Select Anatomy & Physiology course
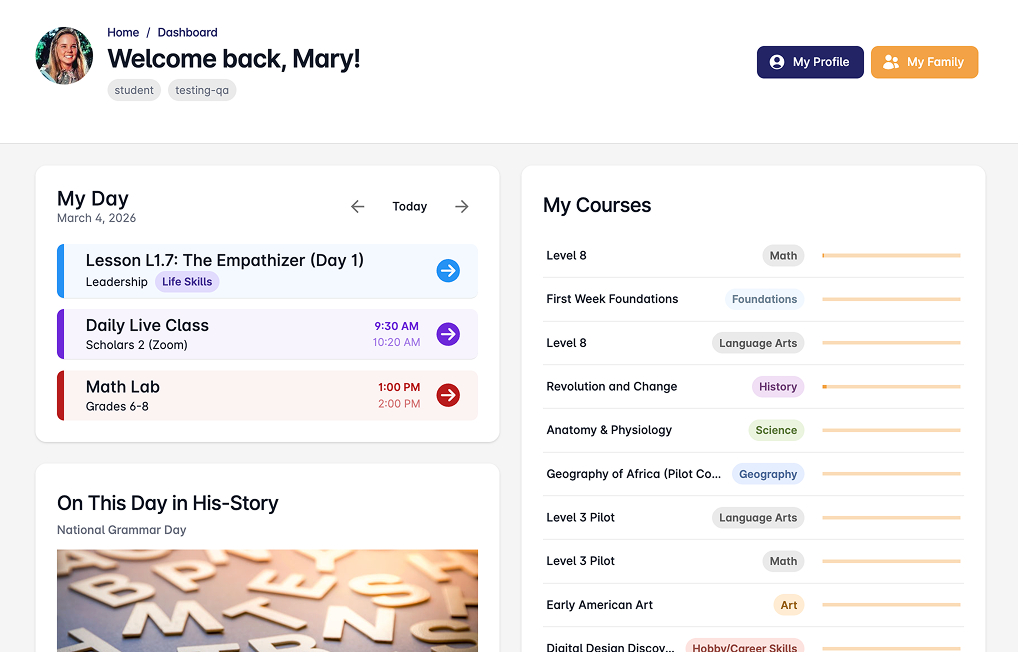Viewport: 1018px width, 652px height. [x=609, y=430]
